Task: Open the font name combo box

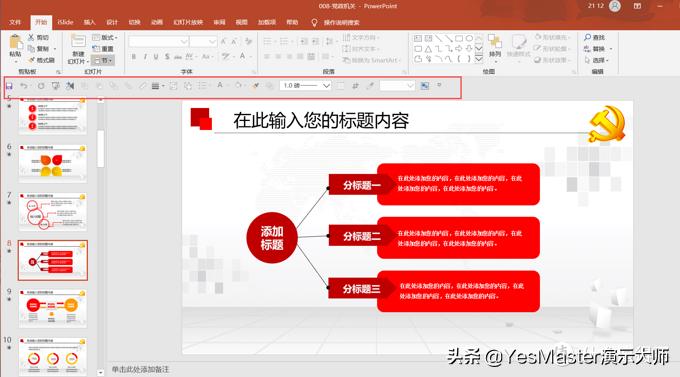Action: coord(158,42)
